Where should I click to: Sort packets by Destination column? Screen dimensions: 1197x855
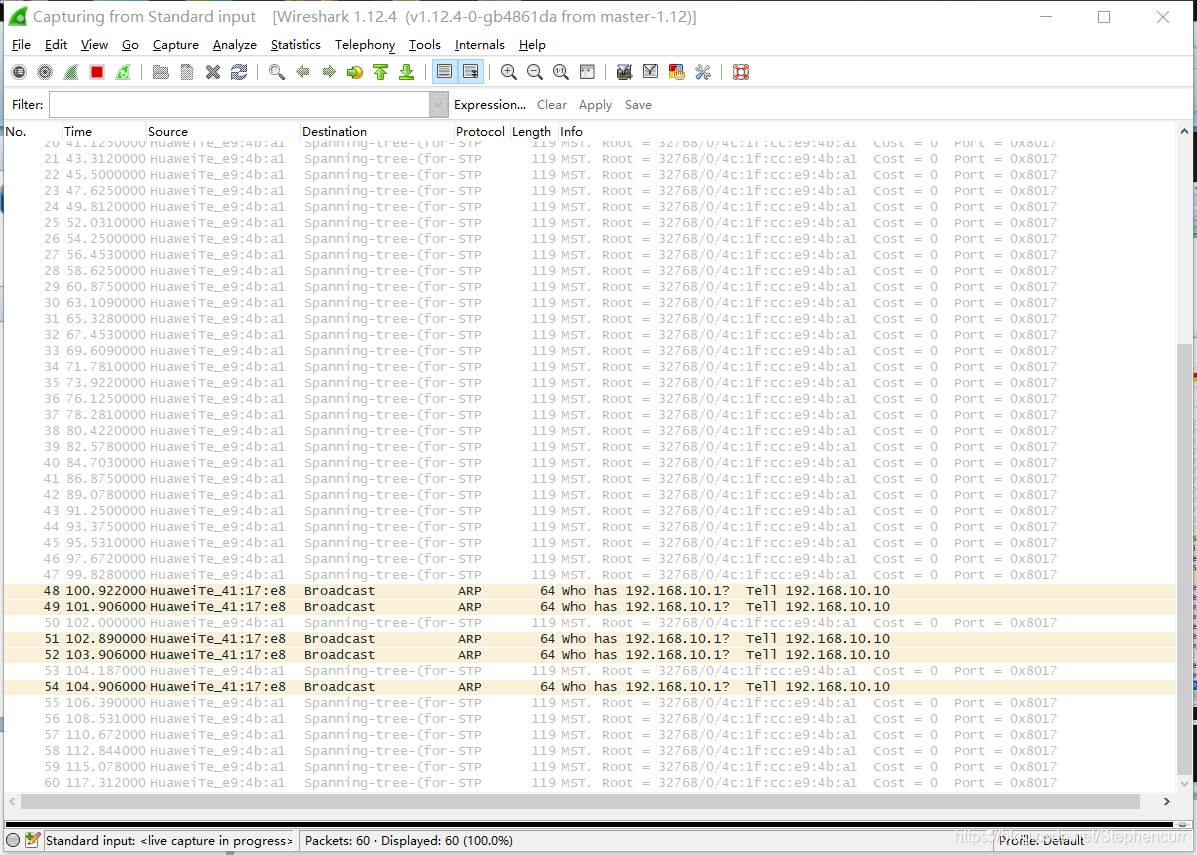point(377,131)
